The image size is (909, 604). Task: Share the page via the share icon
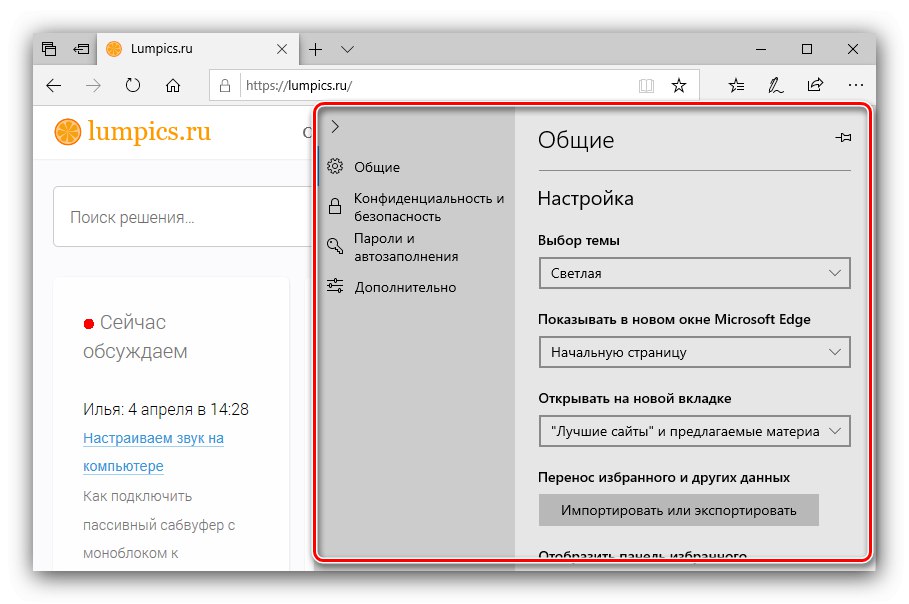816,85
